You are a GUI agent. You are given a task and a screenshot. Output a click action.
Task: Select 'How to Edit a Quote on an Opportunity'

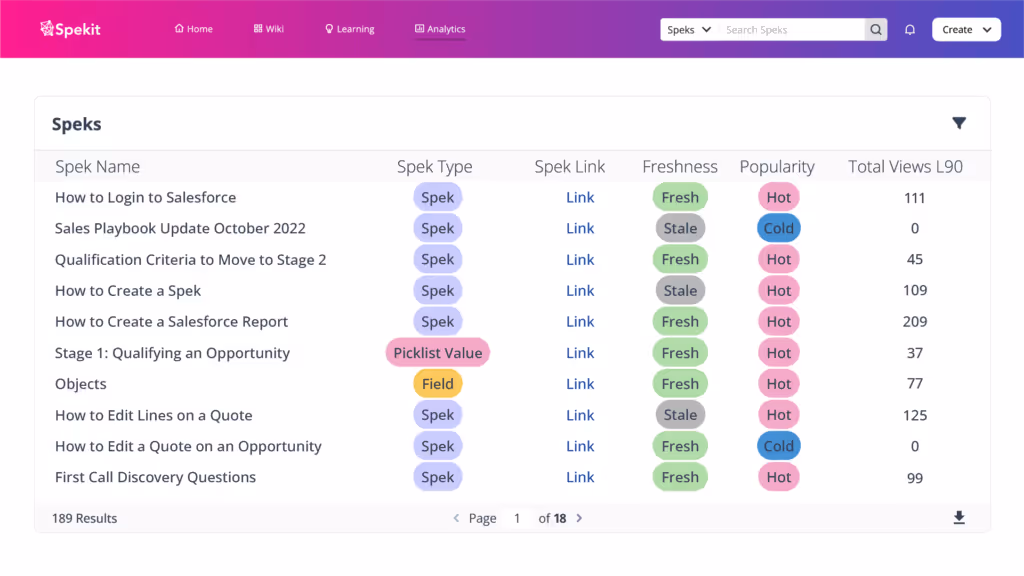(188, 446)
